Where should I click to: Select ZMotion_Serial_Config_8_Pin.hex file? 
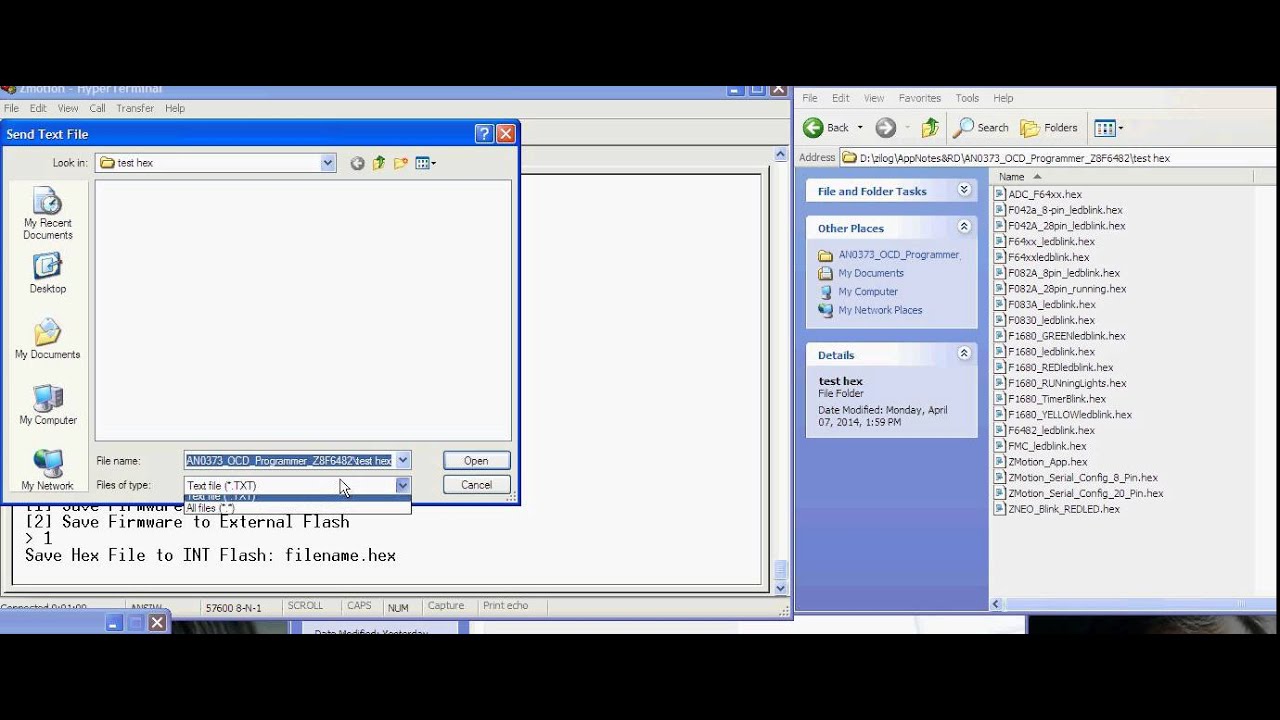point(1083,478)
